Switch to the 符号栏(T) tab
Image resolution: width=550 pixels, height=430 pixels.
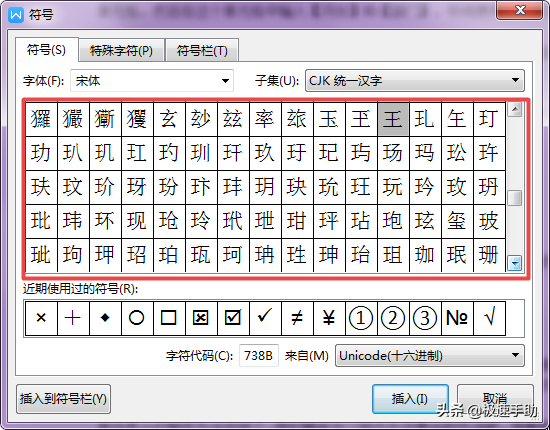(x=202, y=51)
